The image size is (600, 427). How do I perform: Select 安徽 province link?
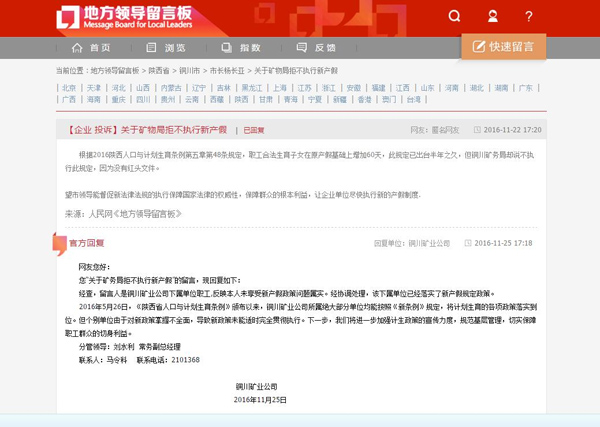click(x=354, y=88)
